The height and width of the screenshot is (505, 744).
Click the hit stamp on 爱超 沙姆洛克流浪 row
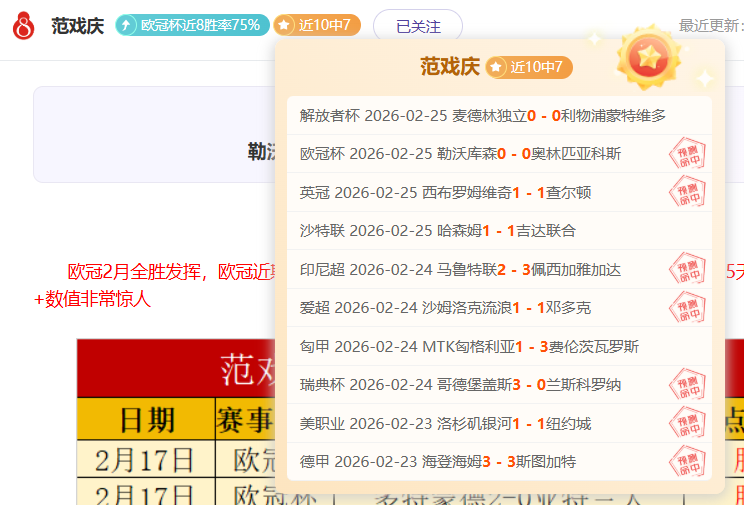pos(687,307)
